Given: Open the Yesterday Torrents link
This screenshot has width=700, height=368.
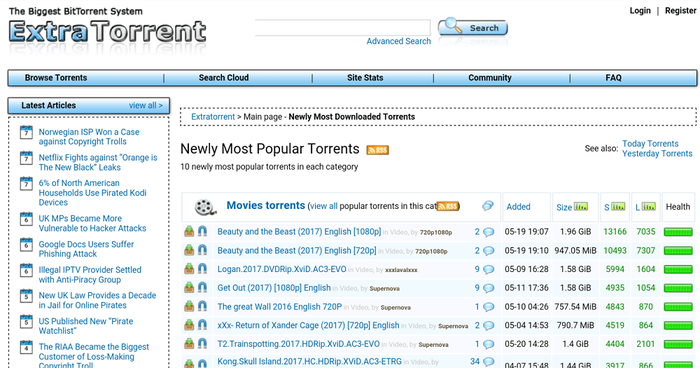Looking at the screenshot, I should [x=657, y=154].
